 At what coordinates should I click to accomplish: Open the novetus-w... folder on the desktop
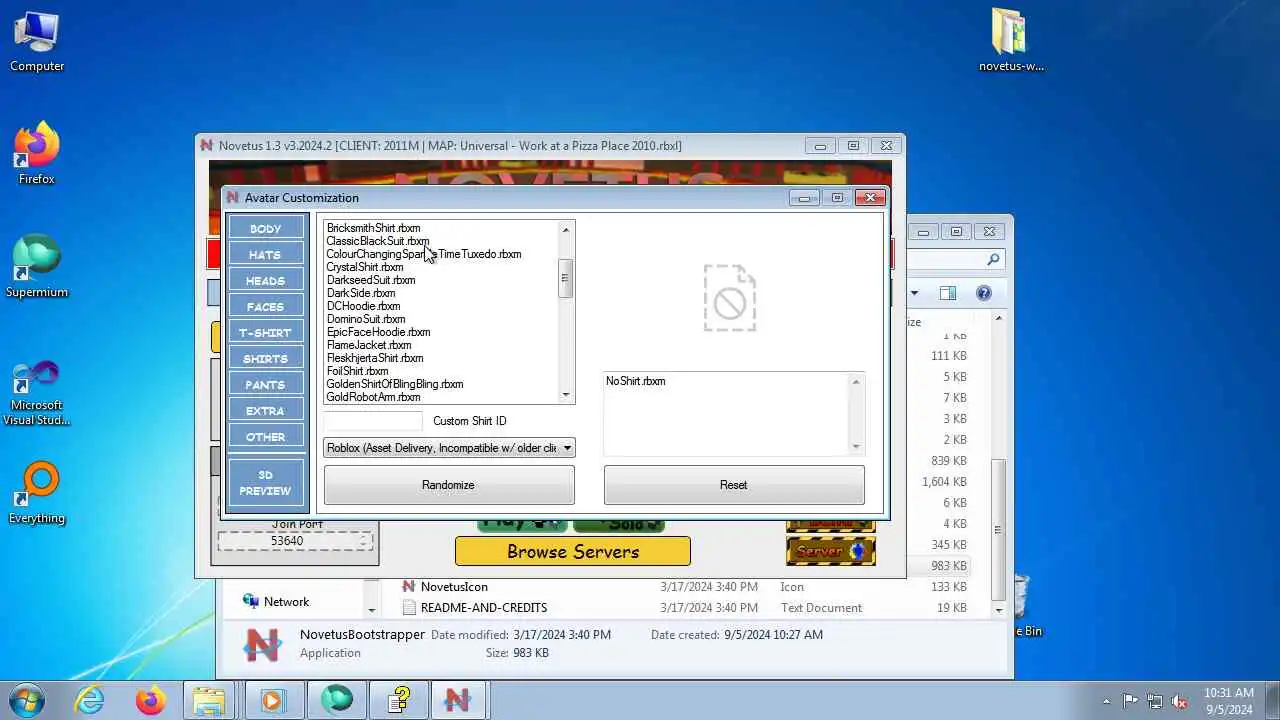pyautogui.click(x=1011, y=42)
